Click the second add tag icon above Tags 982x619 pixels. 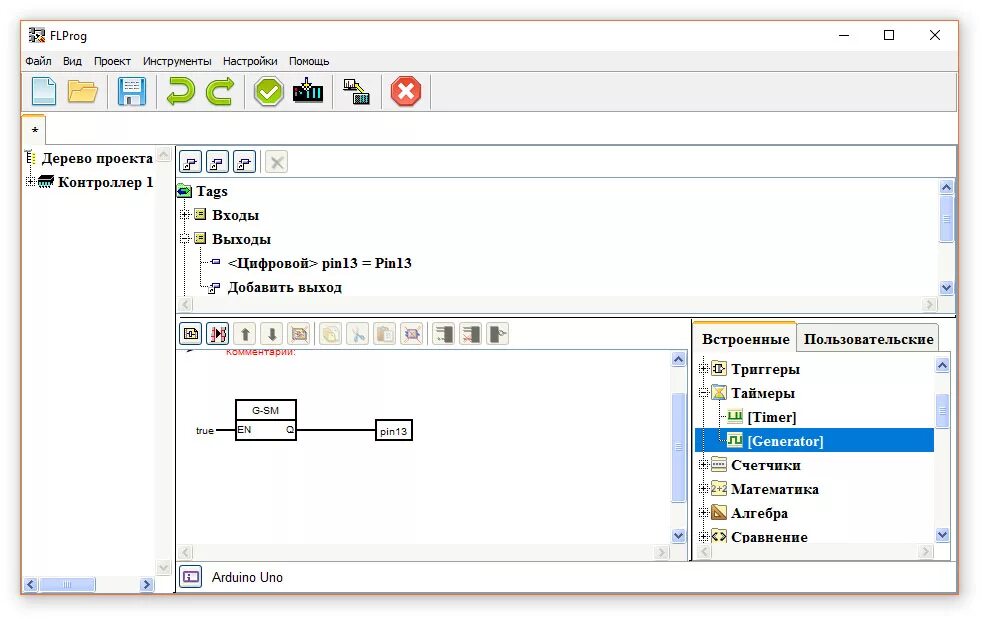click(217, 162)
